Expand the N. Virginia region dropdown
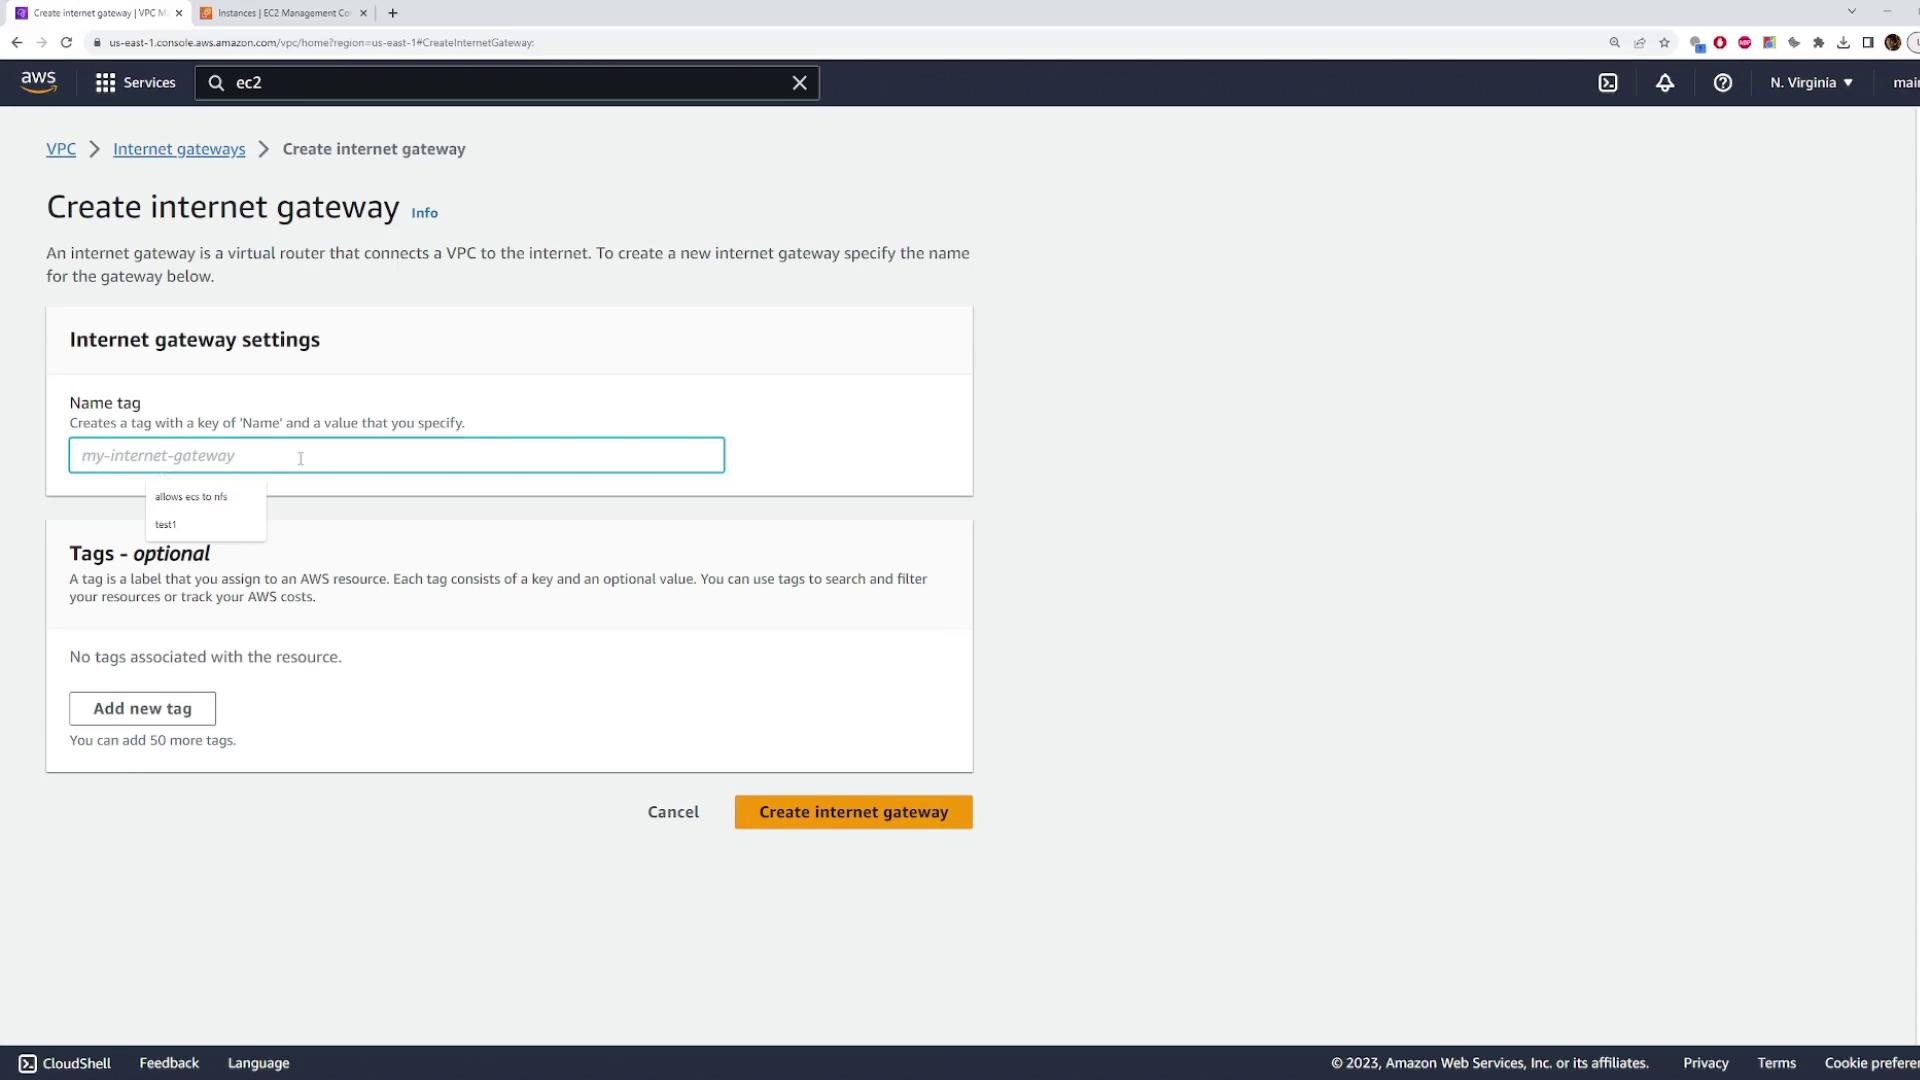This screenshot has height=1080, width=1920. pos(1811,83)
